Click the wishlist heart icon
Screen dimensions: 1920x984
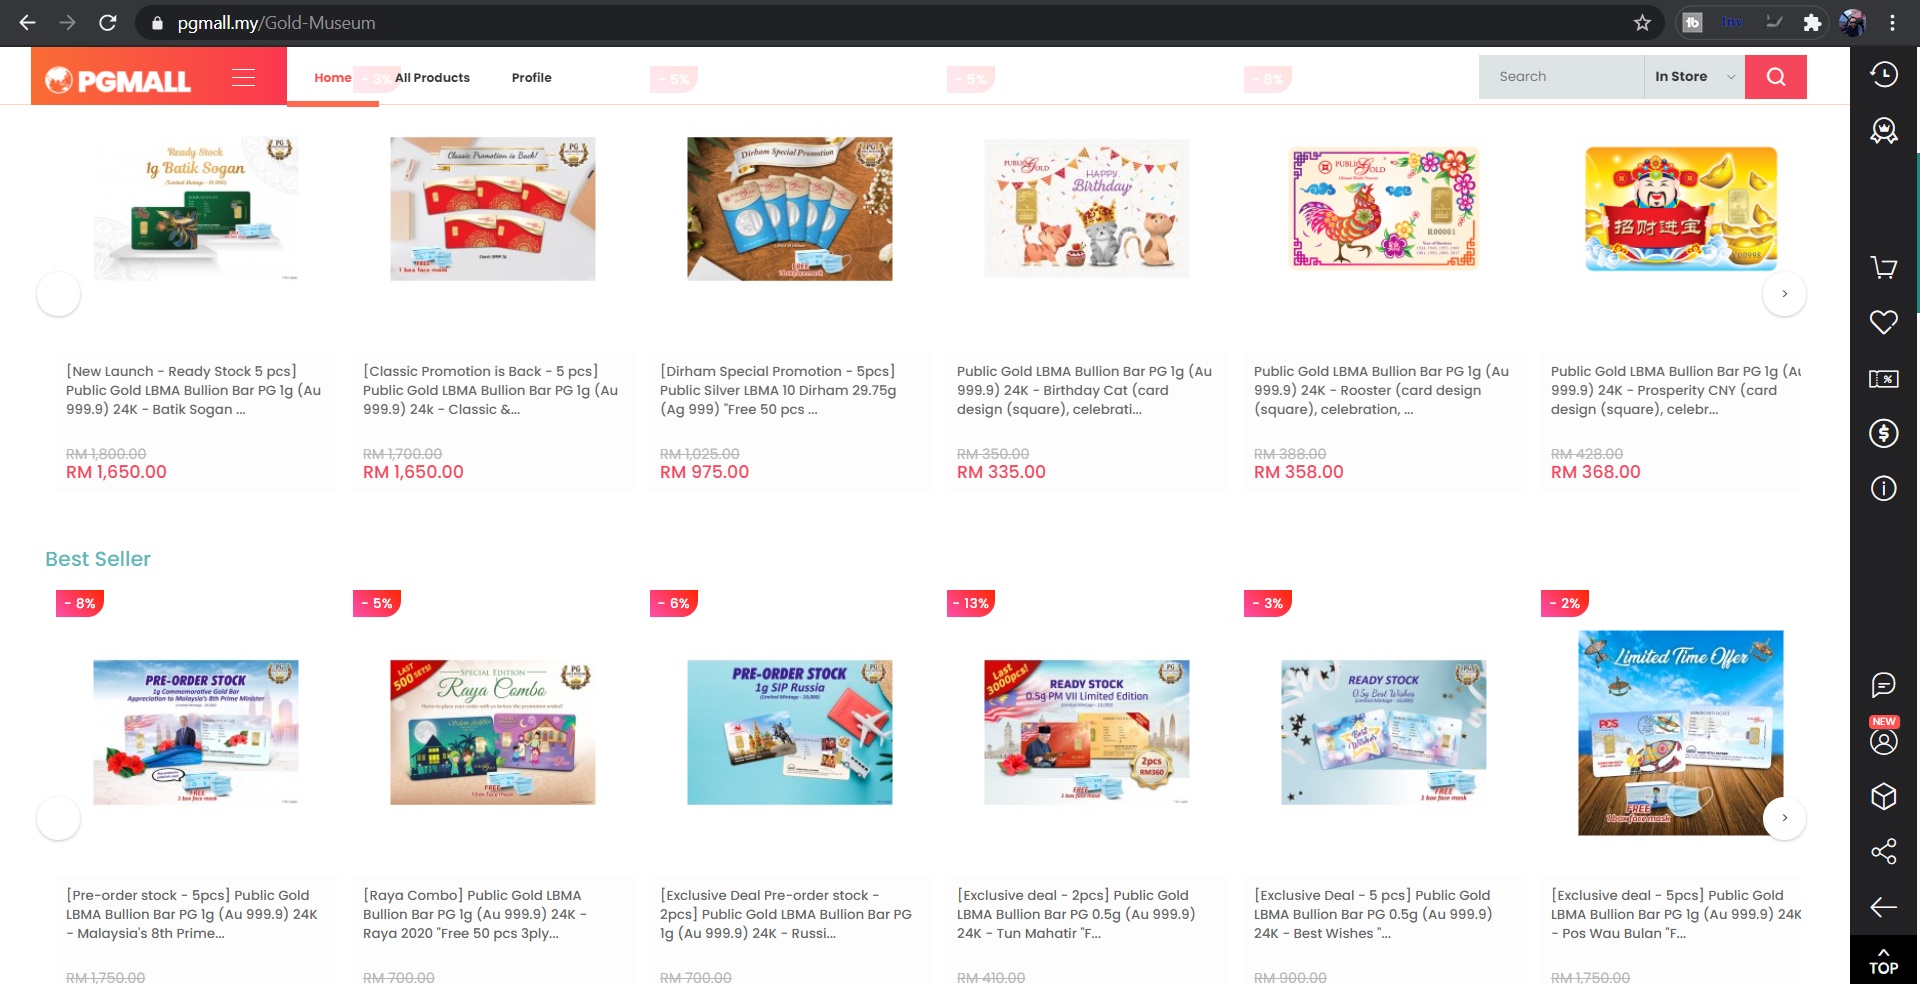coord(1883,322)
